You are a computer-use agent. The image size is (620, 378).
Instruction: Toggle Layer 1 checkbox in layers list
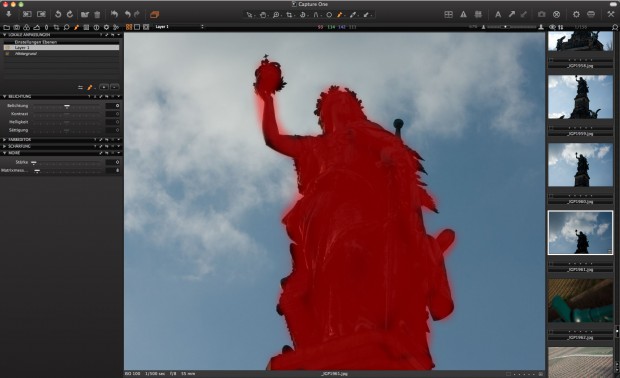pos(7,47)
